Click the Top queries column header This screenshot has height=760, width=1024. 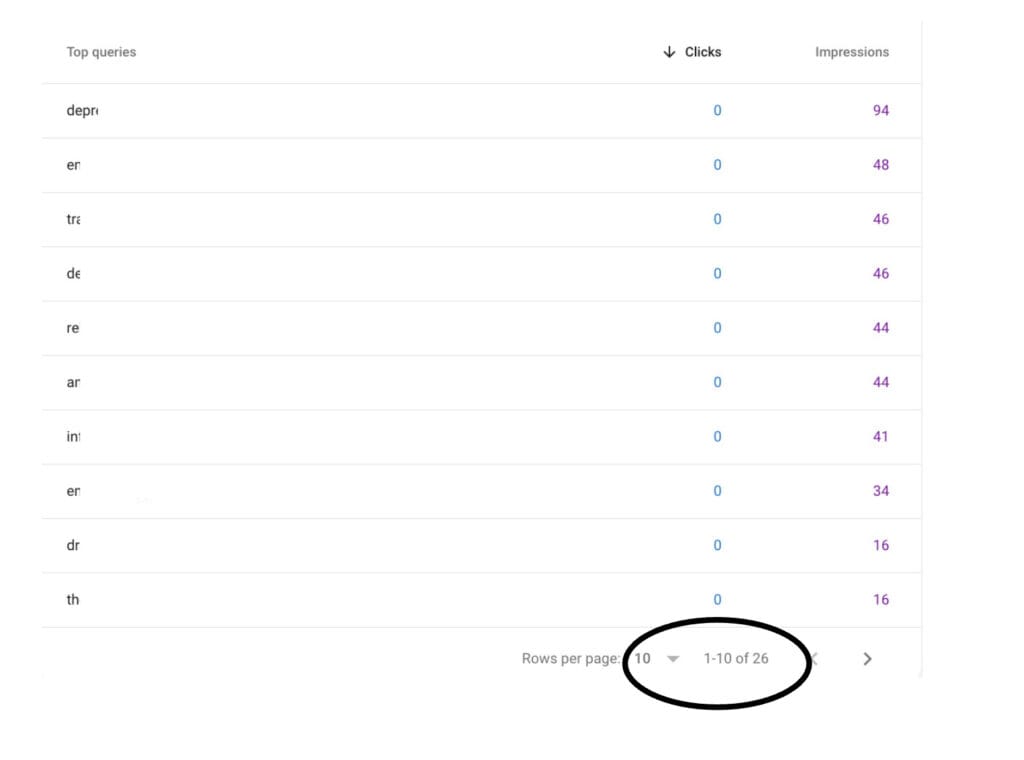[101, 52]
